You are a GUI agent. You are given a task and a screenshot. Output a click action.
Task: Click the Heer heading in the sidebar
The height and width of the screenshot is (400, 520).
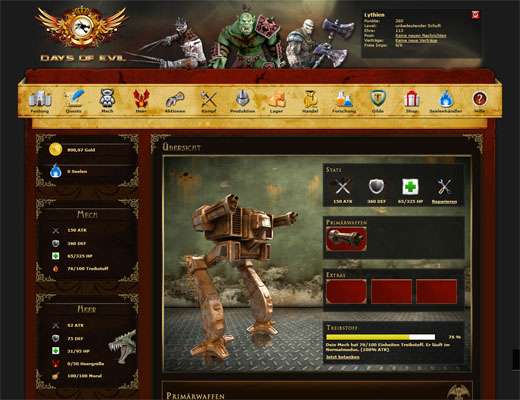click(87, 309)
